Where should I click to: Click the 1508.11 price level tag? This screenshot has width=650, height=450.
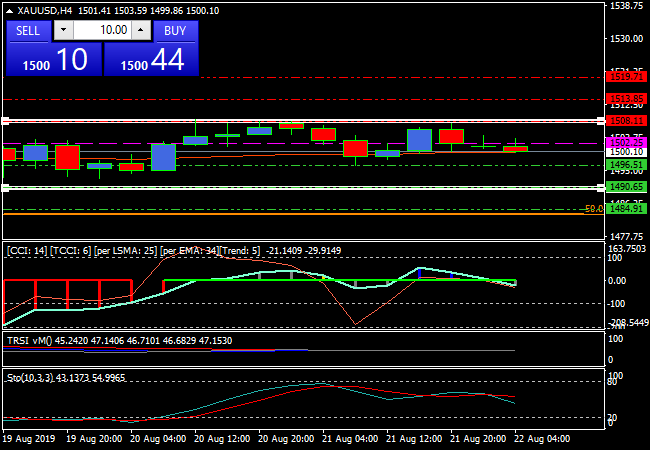[626, 120]
